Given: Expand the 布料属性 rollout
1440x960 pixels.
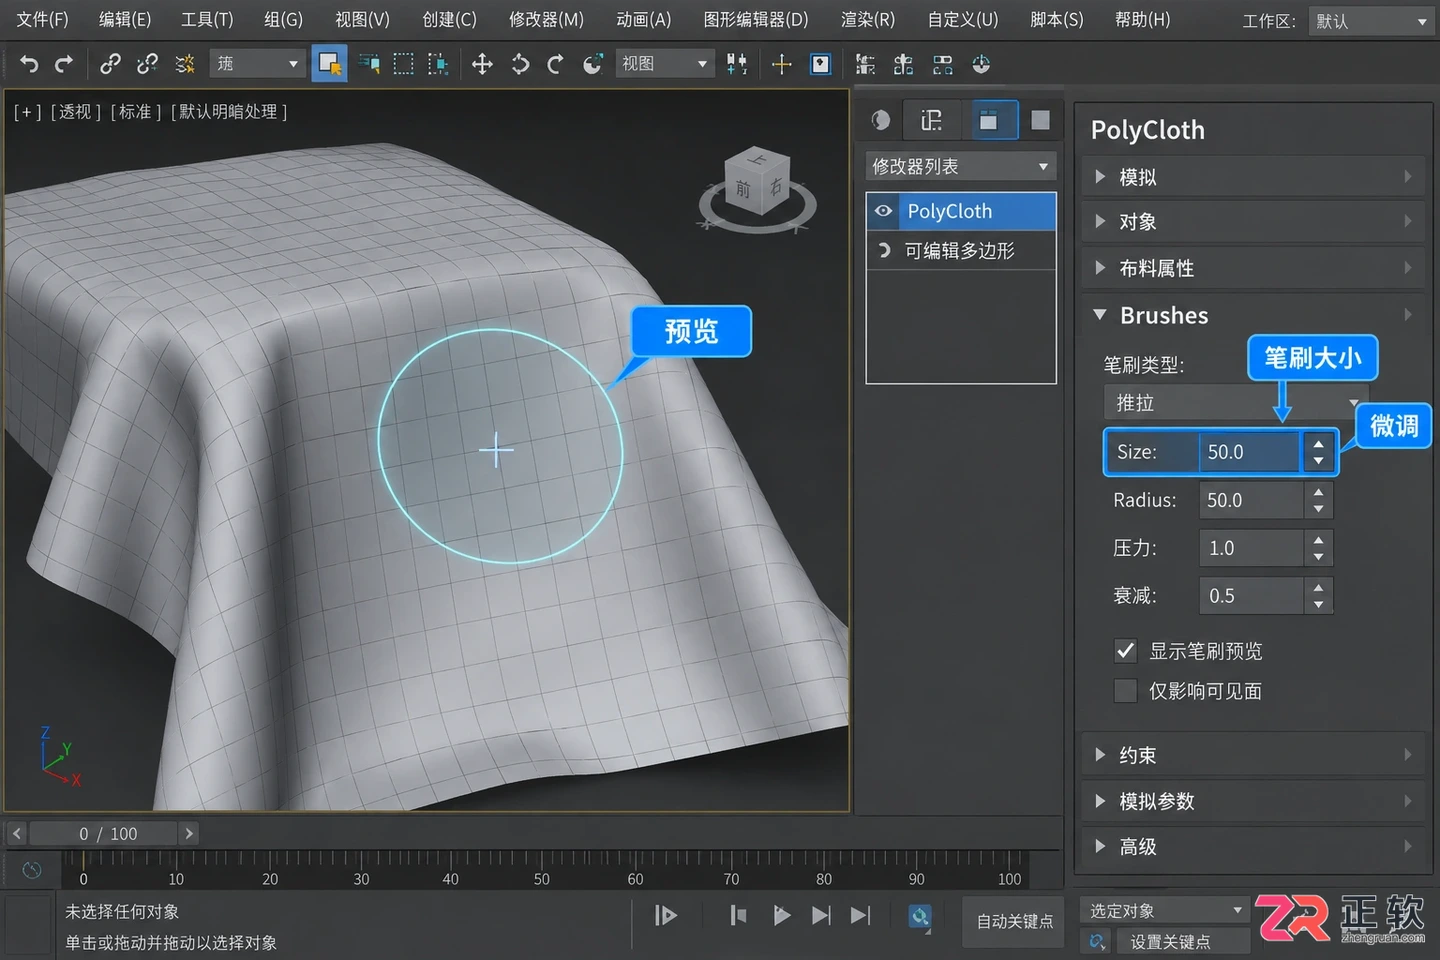Looking at the screenshot, I should 1253,268.
